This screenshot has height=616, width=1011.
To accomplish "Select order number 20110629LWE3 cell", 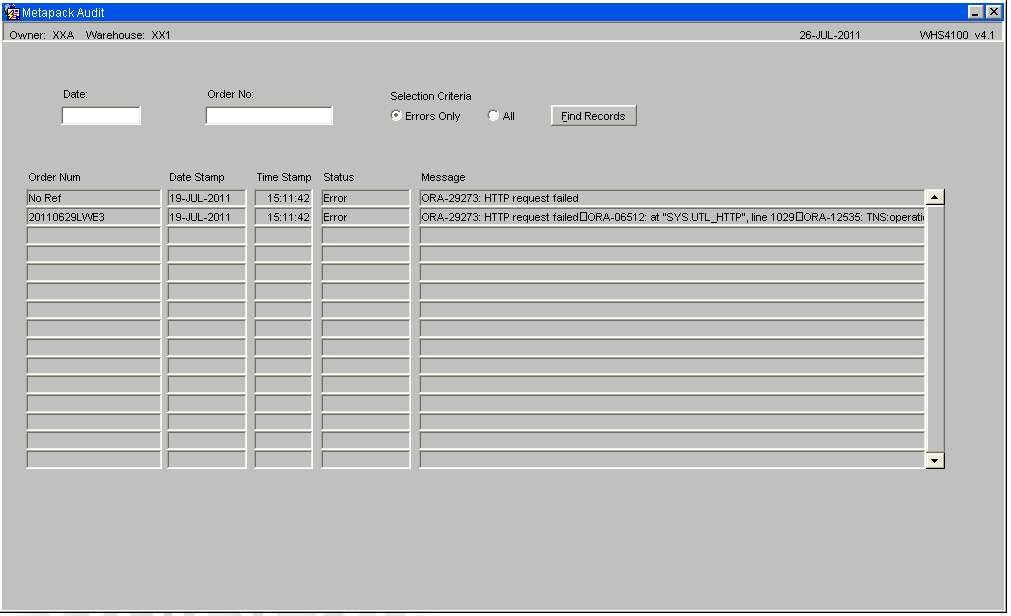I will coord(93,217).
